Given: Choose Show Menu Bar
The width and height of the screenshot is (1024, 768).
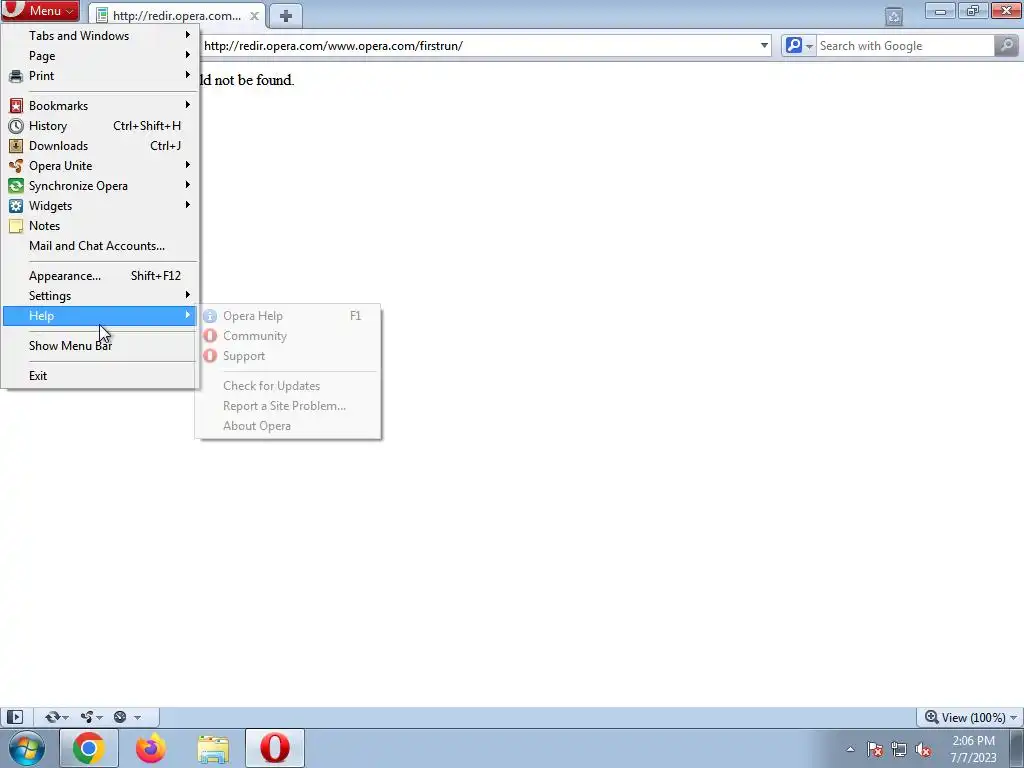Looking at the screenshot, I should pyautogui.click(x=100, y=345).
